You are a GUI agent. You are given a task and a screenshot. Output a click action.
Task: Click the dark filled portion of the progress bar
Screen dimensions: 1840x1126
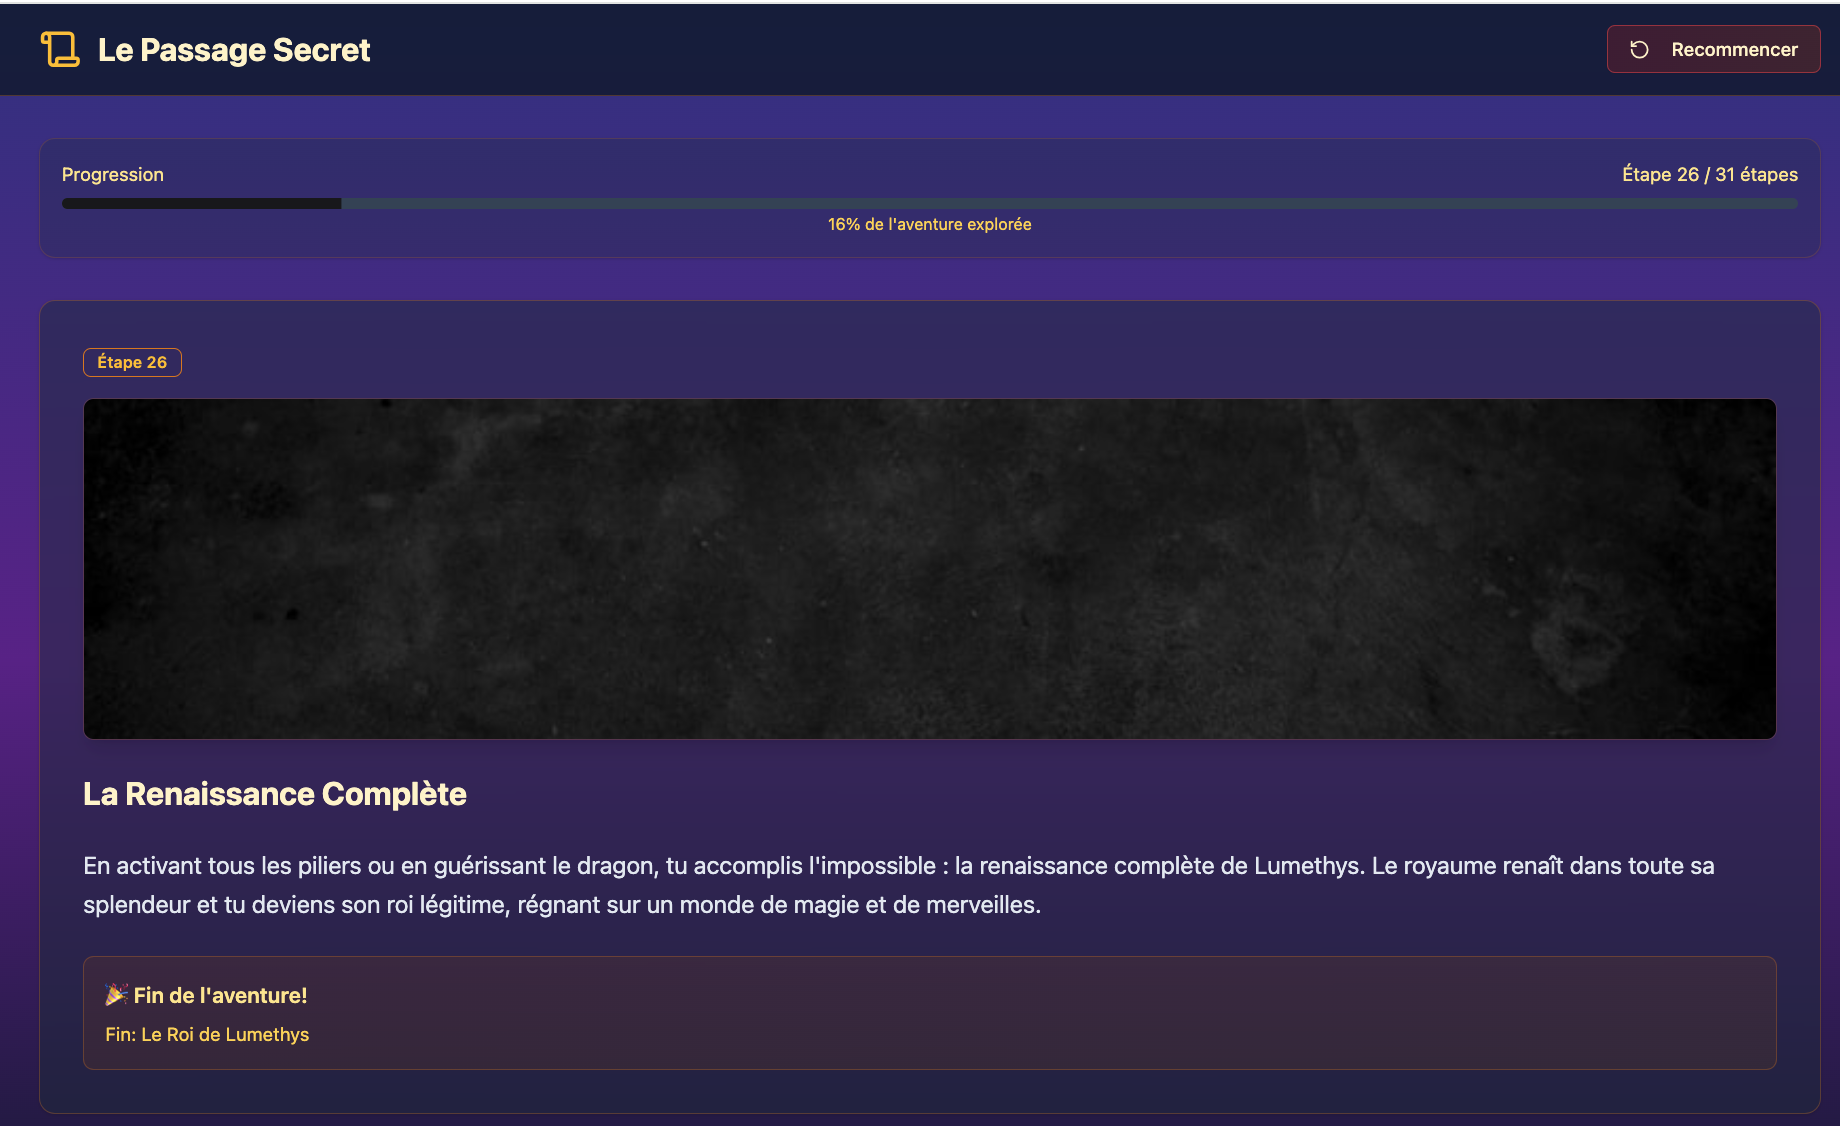pyautogui.click(x=200, y=203)
